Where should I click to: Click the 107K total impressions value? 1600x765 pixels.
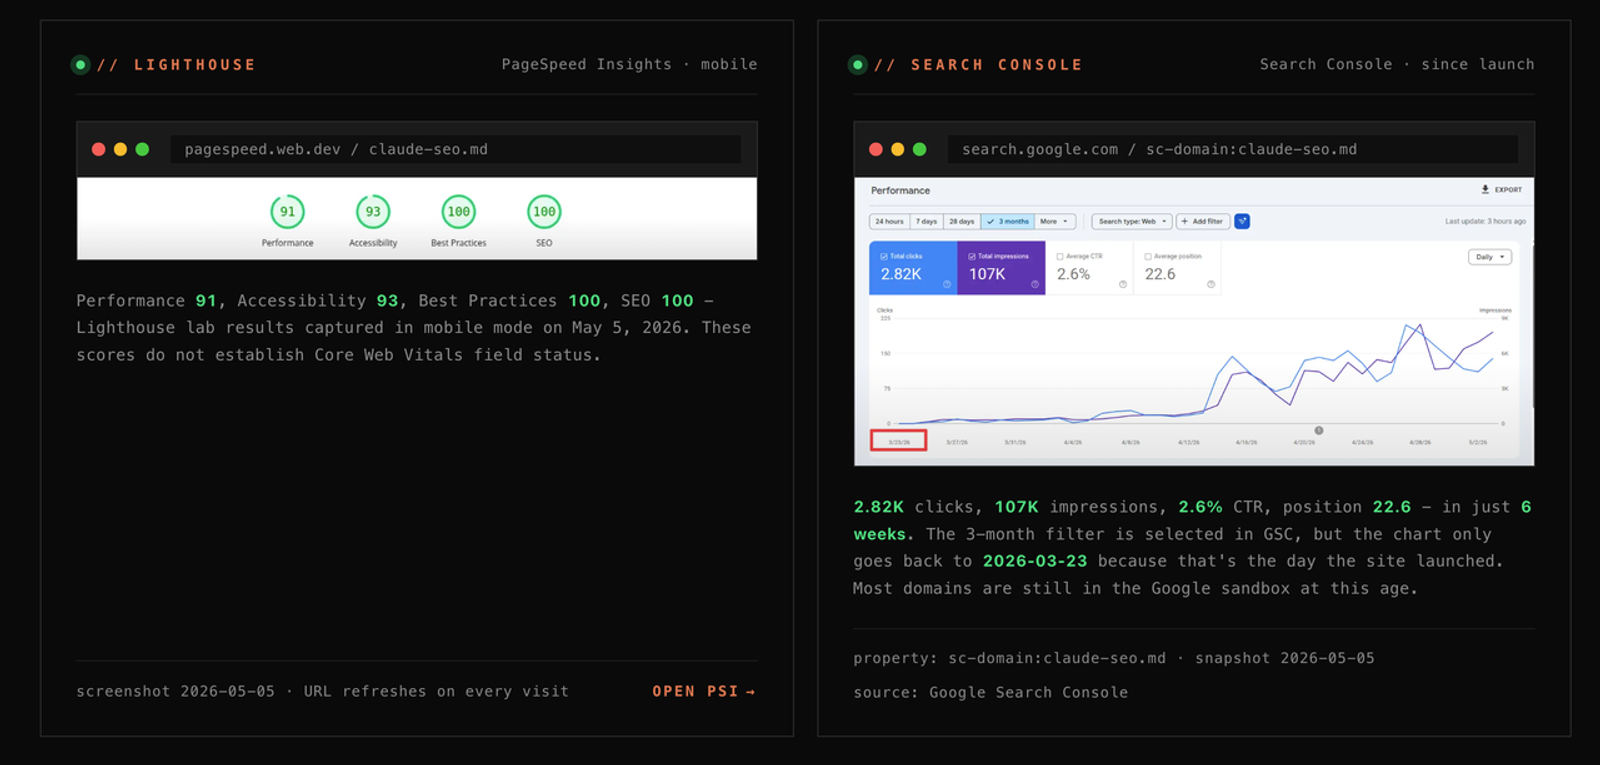pos(987,274)
